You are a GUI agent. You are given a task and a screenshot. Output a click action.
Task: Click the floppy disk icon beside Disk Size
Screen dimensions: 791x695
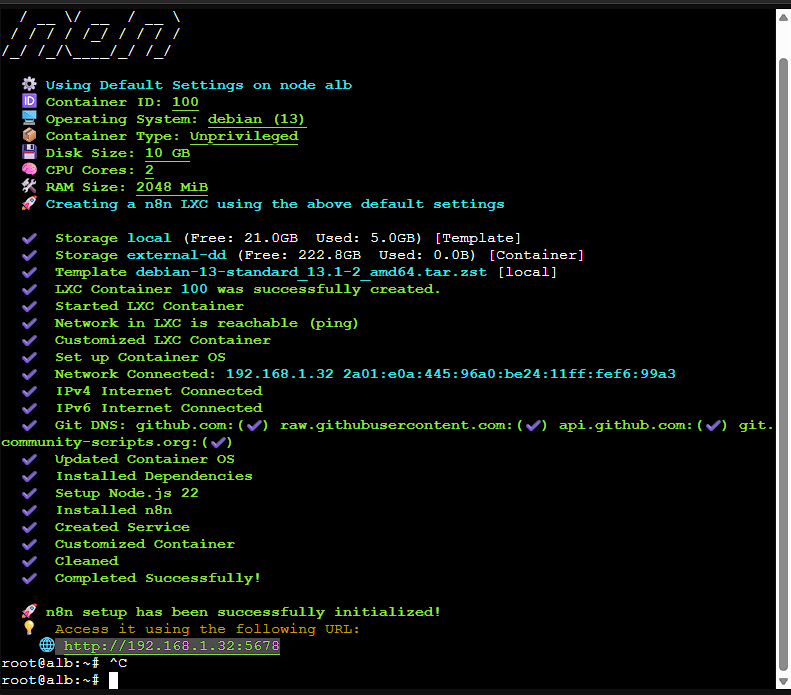coord(29,153)
